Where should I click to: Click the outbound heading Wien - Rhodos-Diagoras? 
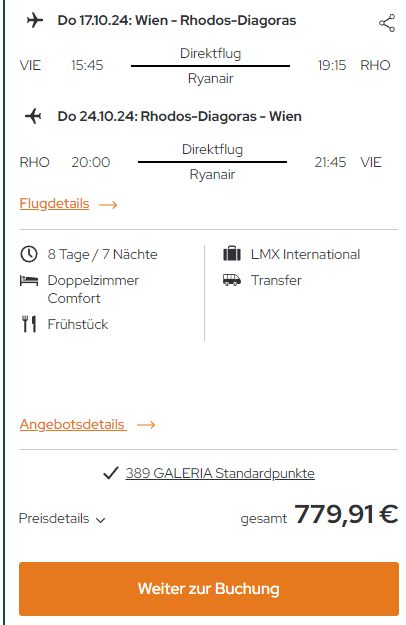point(216,20)
